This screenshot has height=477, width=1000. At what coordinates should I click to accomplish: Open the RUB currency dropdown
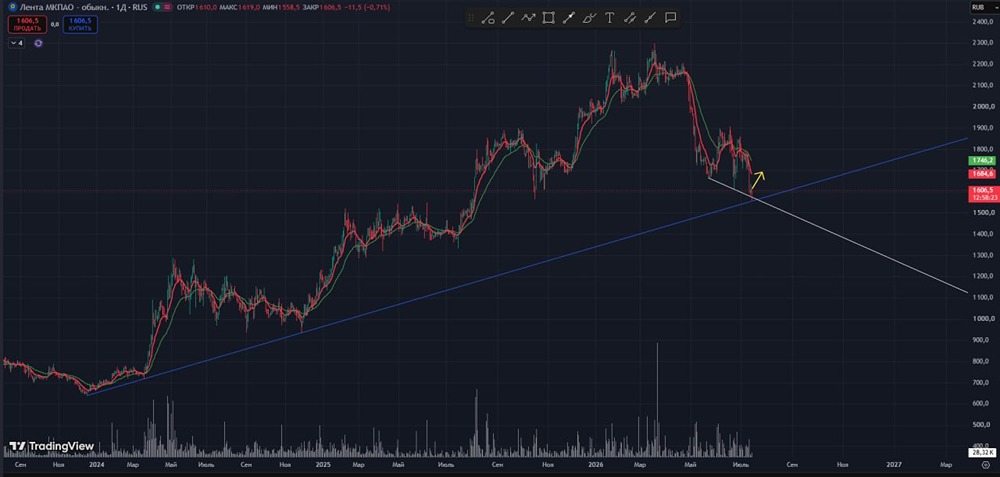[977, 7]
